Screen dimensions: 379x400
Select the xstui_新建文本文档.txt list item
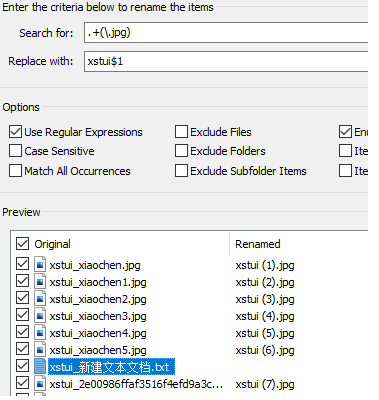(111, 367)
